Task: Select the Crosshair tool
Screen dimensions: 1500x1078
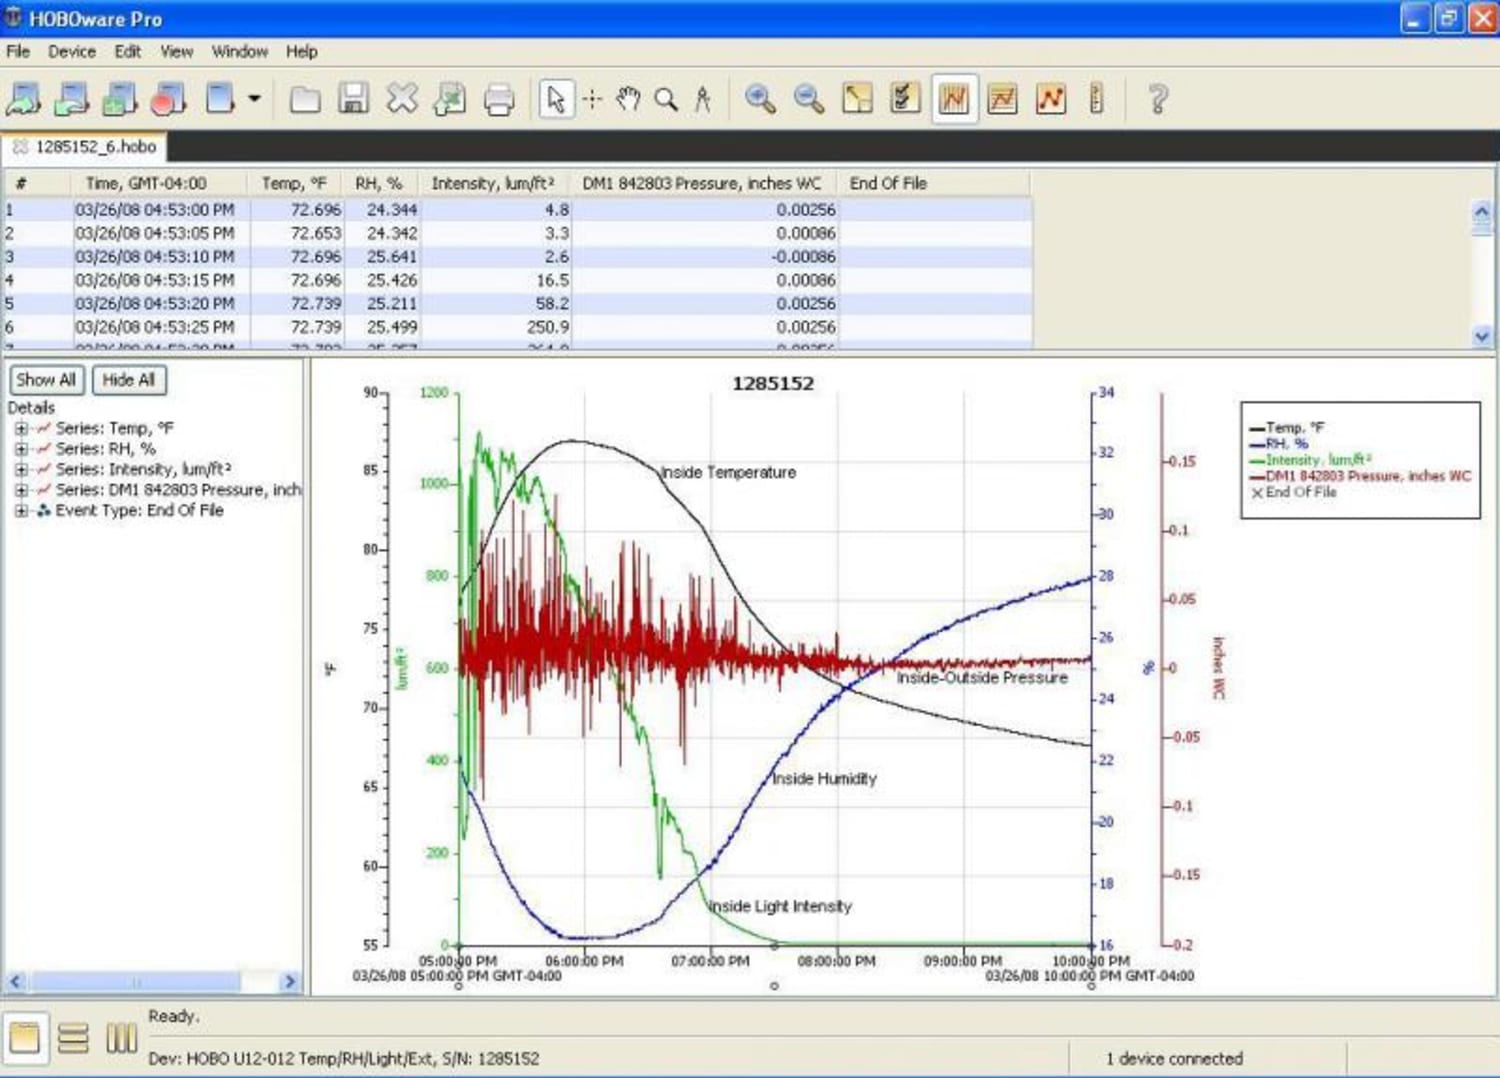Action: click(593, 99)
